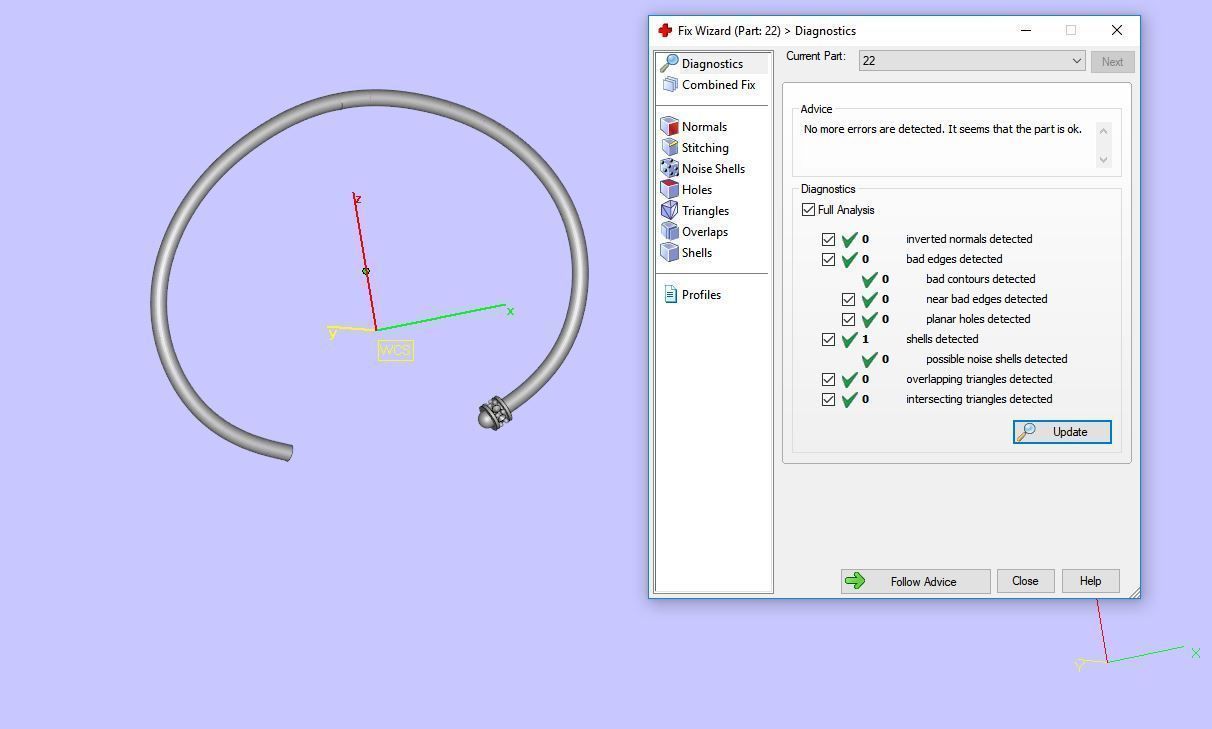Click green checkmark beside overlapping triangles
Viewport: 1212px width, 729px height.
pos(850,380)
